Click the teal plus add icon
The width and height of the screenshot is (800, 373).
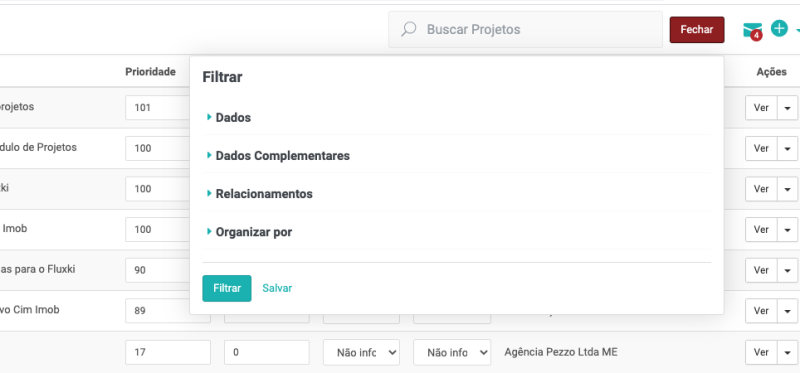coord(779,29)
